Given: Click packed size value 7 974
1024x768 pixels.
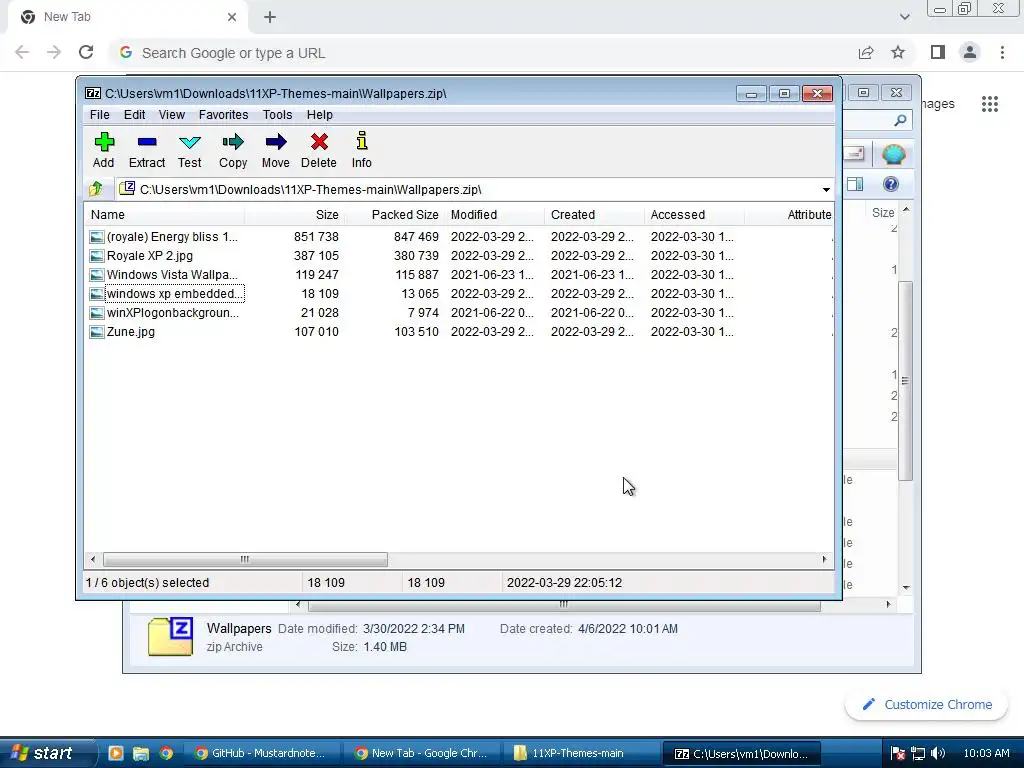Looking at the screenshot, I should pos(423,313).
